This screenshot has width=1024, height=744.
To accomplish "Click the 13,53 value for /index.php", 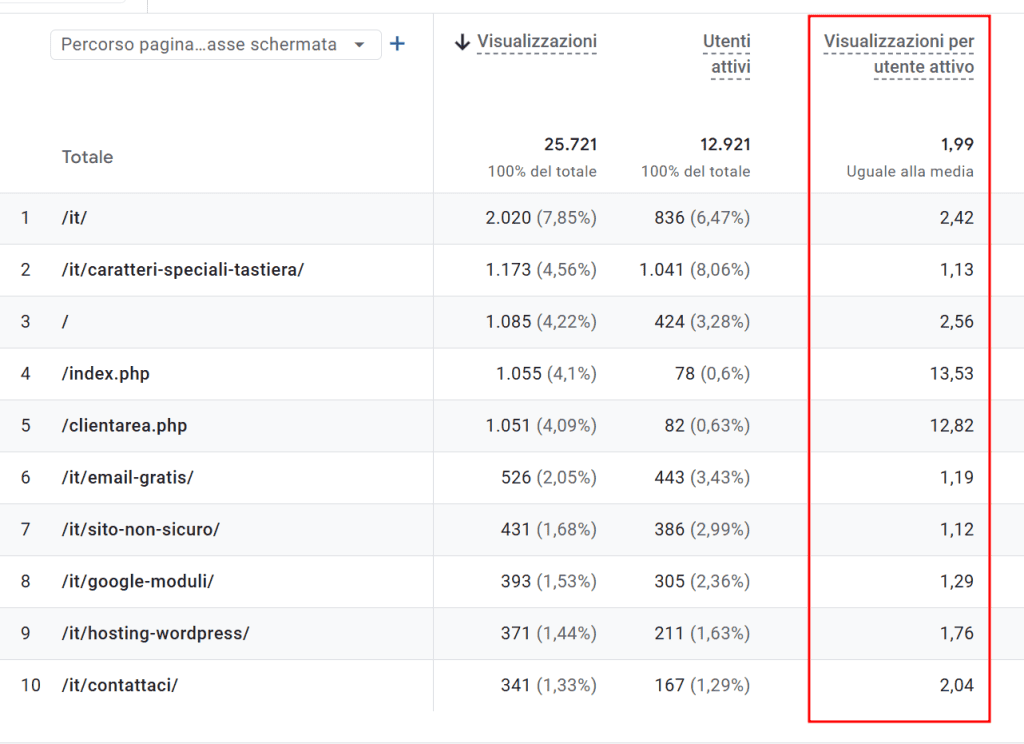I will (x=952, y=374).
